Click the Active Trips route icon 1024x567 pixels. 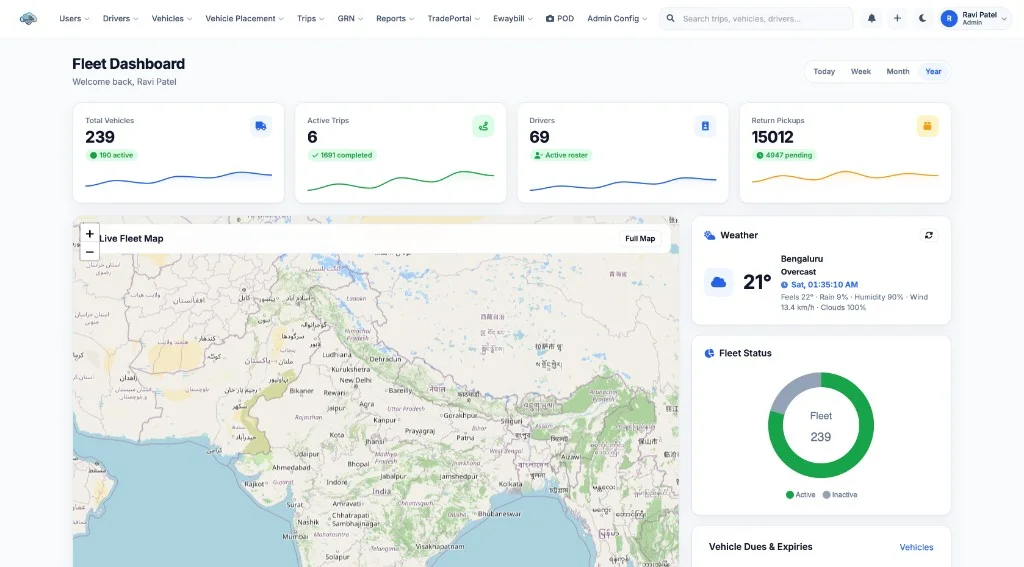click(x=483, y=126)
